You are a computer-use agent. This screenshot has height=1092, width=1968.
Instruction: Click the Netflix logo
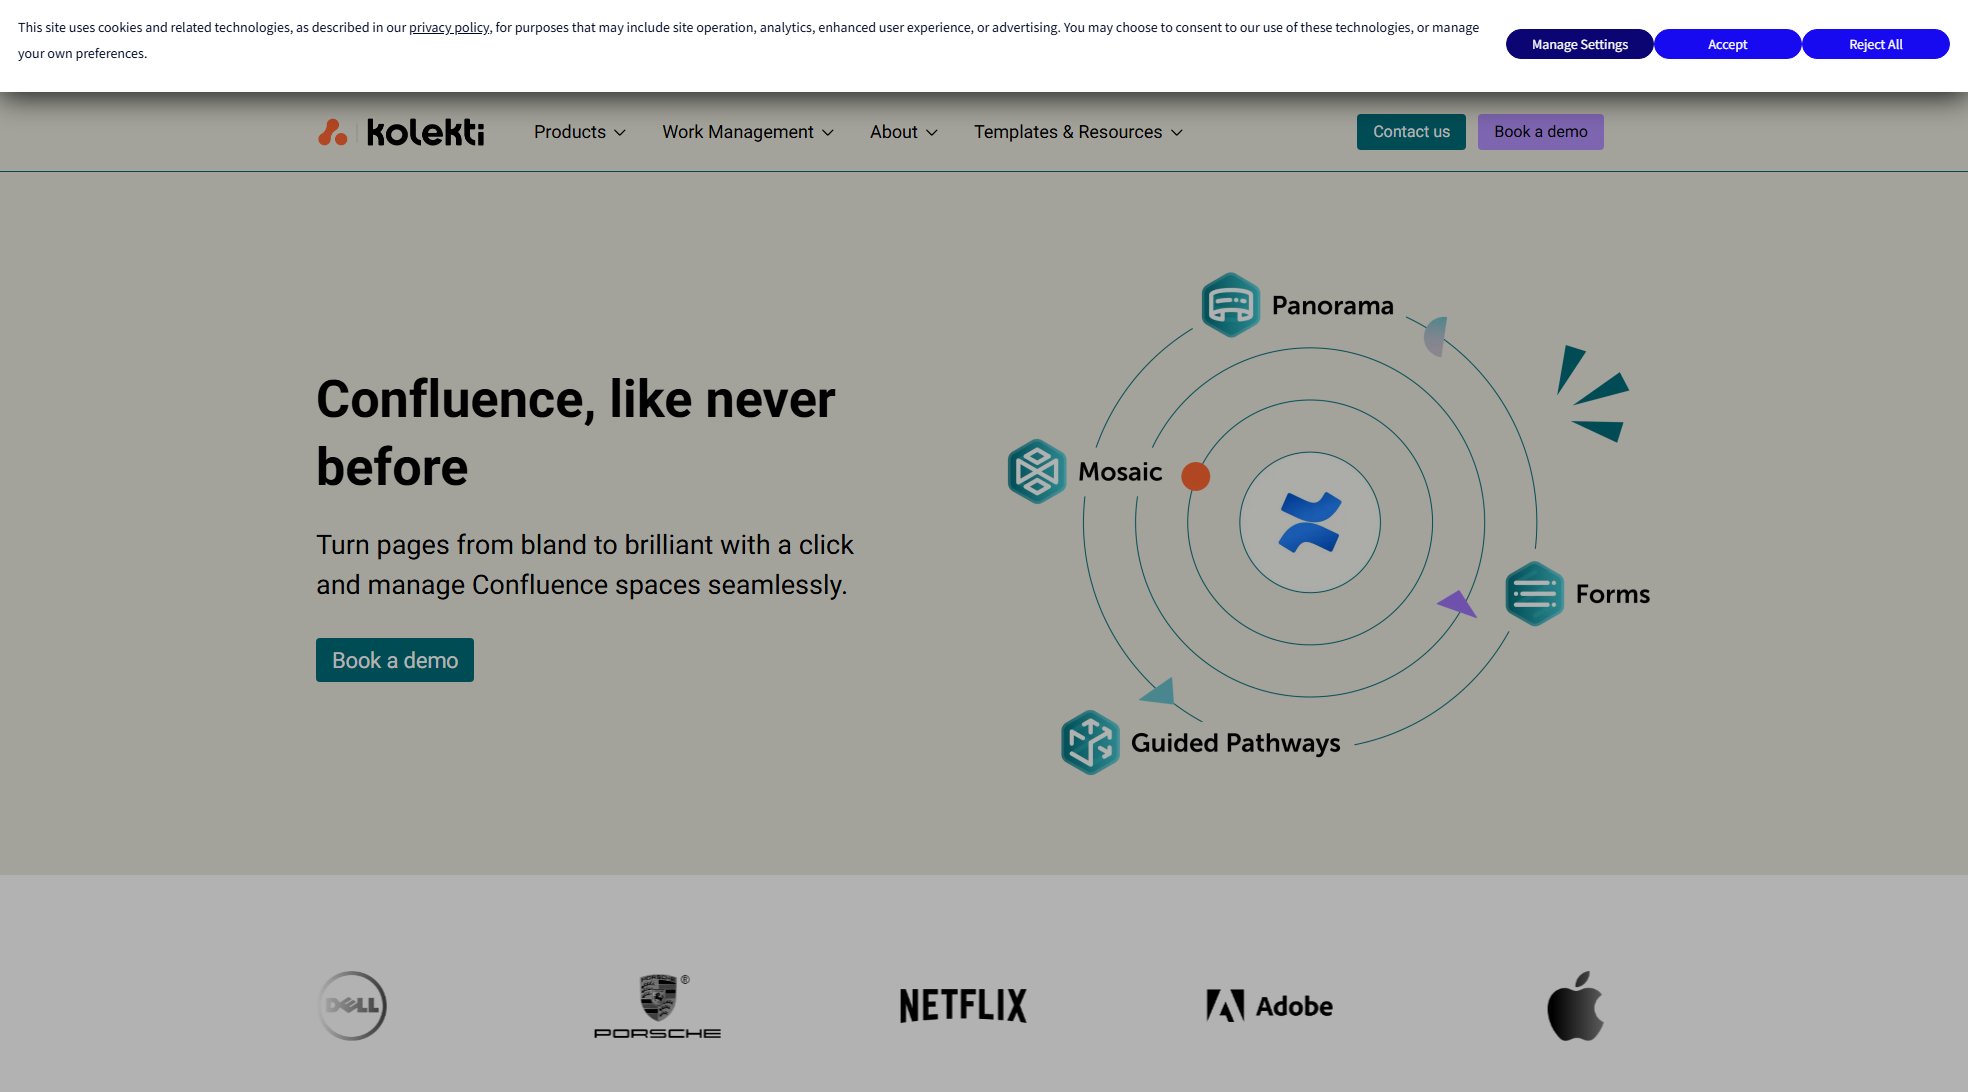963,1005
